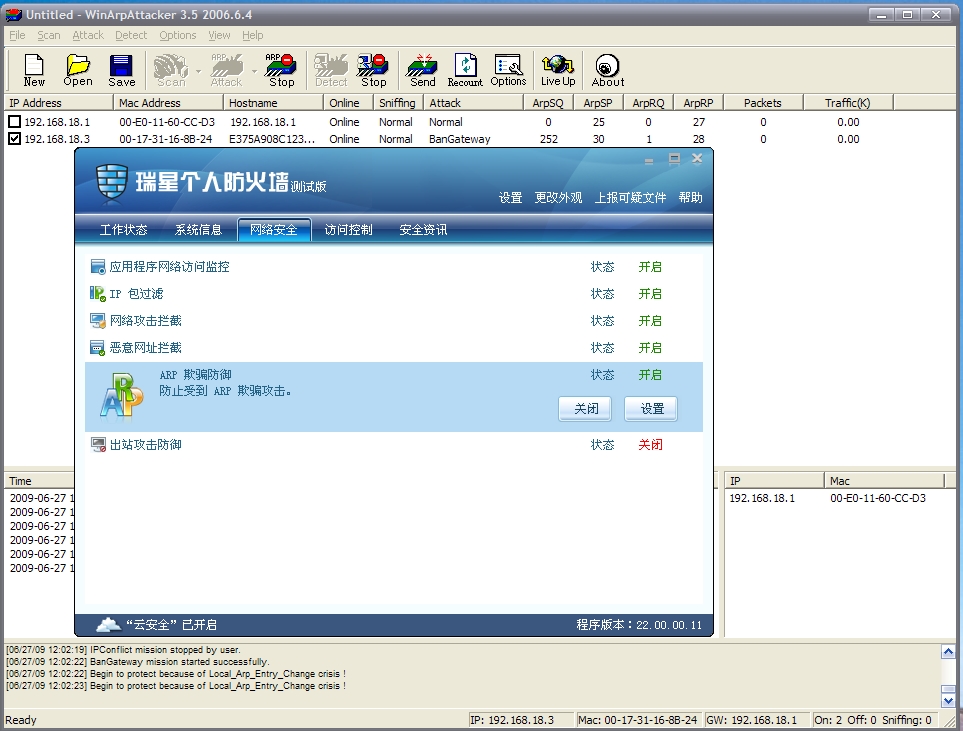963x731 pixels.
Task: Select the 网络安全 tab
Action: click(x=274, y=230)
